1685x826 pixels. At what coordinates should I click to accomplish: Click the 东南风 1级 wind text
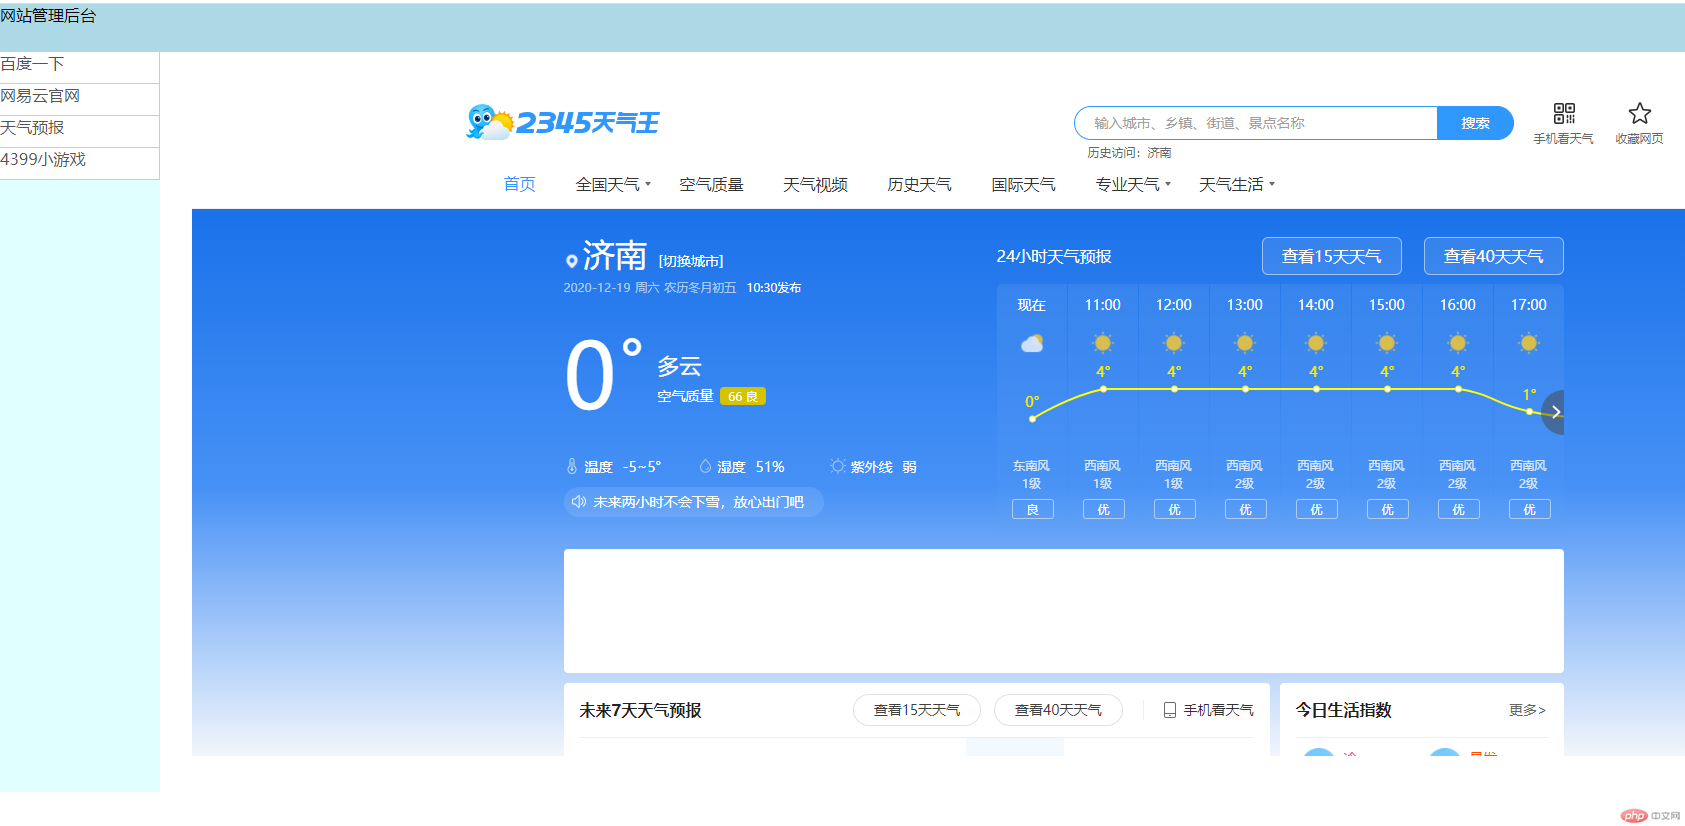[1032, 475]
